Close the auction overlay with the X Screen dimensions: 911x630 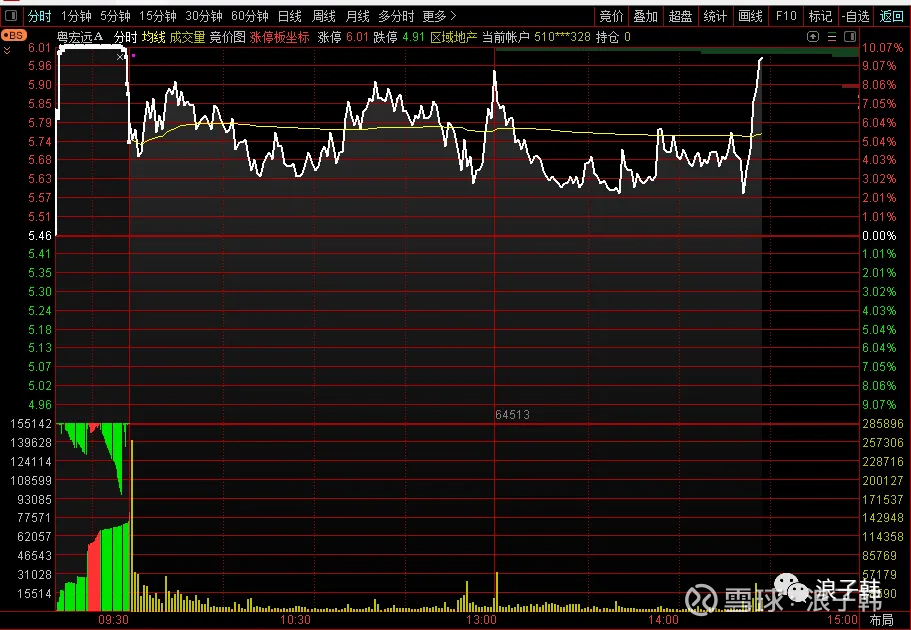click(x=120, y=57)
